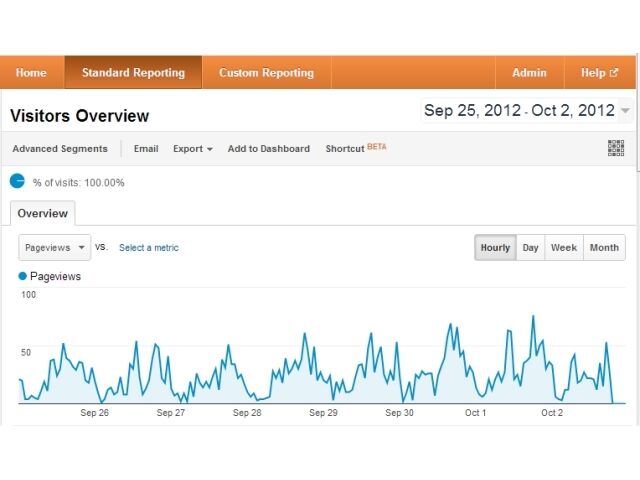Click the blue visits pie chart icon
The height and width of the screenshot is (480, 640).
click(17, 182)
